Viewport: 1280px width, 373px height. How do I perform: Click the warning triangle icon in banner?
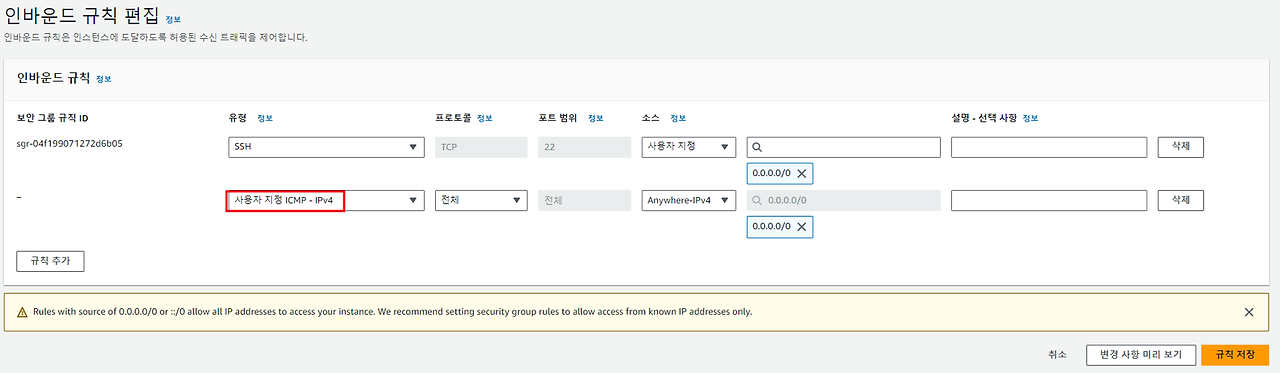(x=22, y=312)
